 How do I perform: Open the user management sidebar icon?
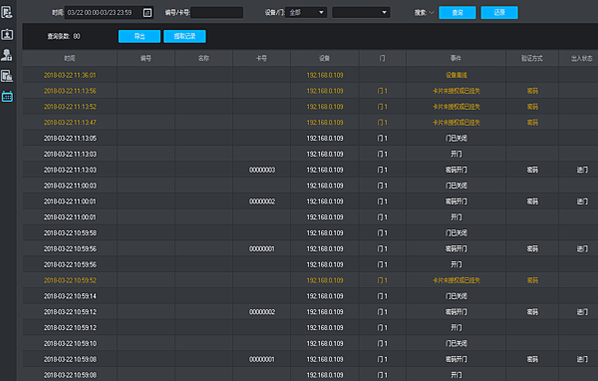click(x=7, y=55)
